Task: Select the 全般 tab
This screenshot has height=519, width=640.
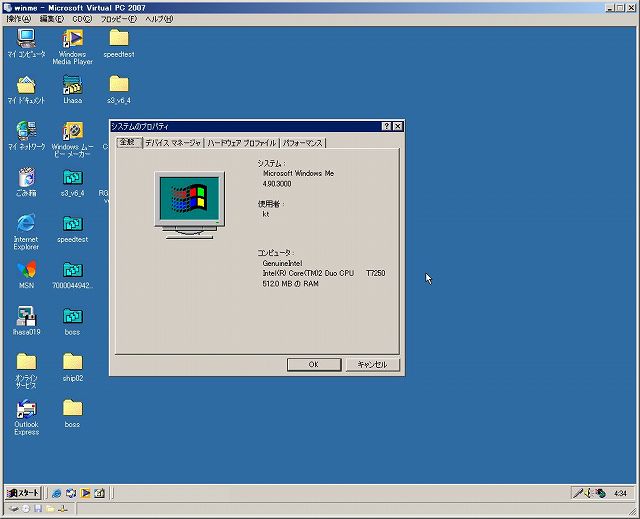Action: 129,142
